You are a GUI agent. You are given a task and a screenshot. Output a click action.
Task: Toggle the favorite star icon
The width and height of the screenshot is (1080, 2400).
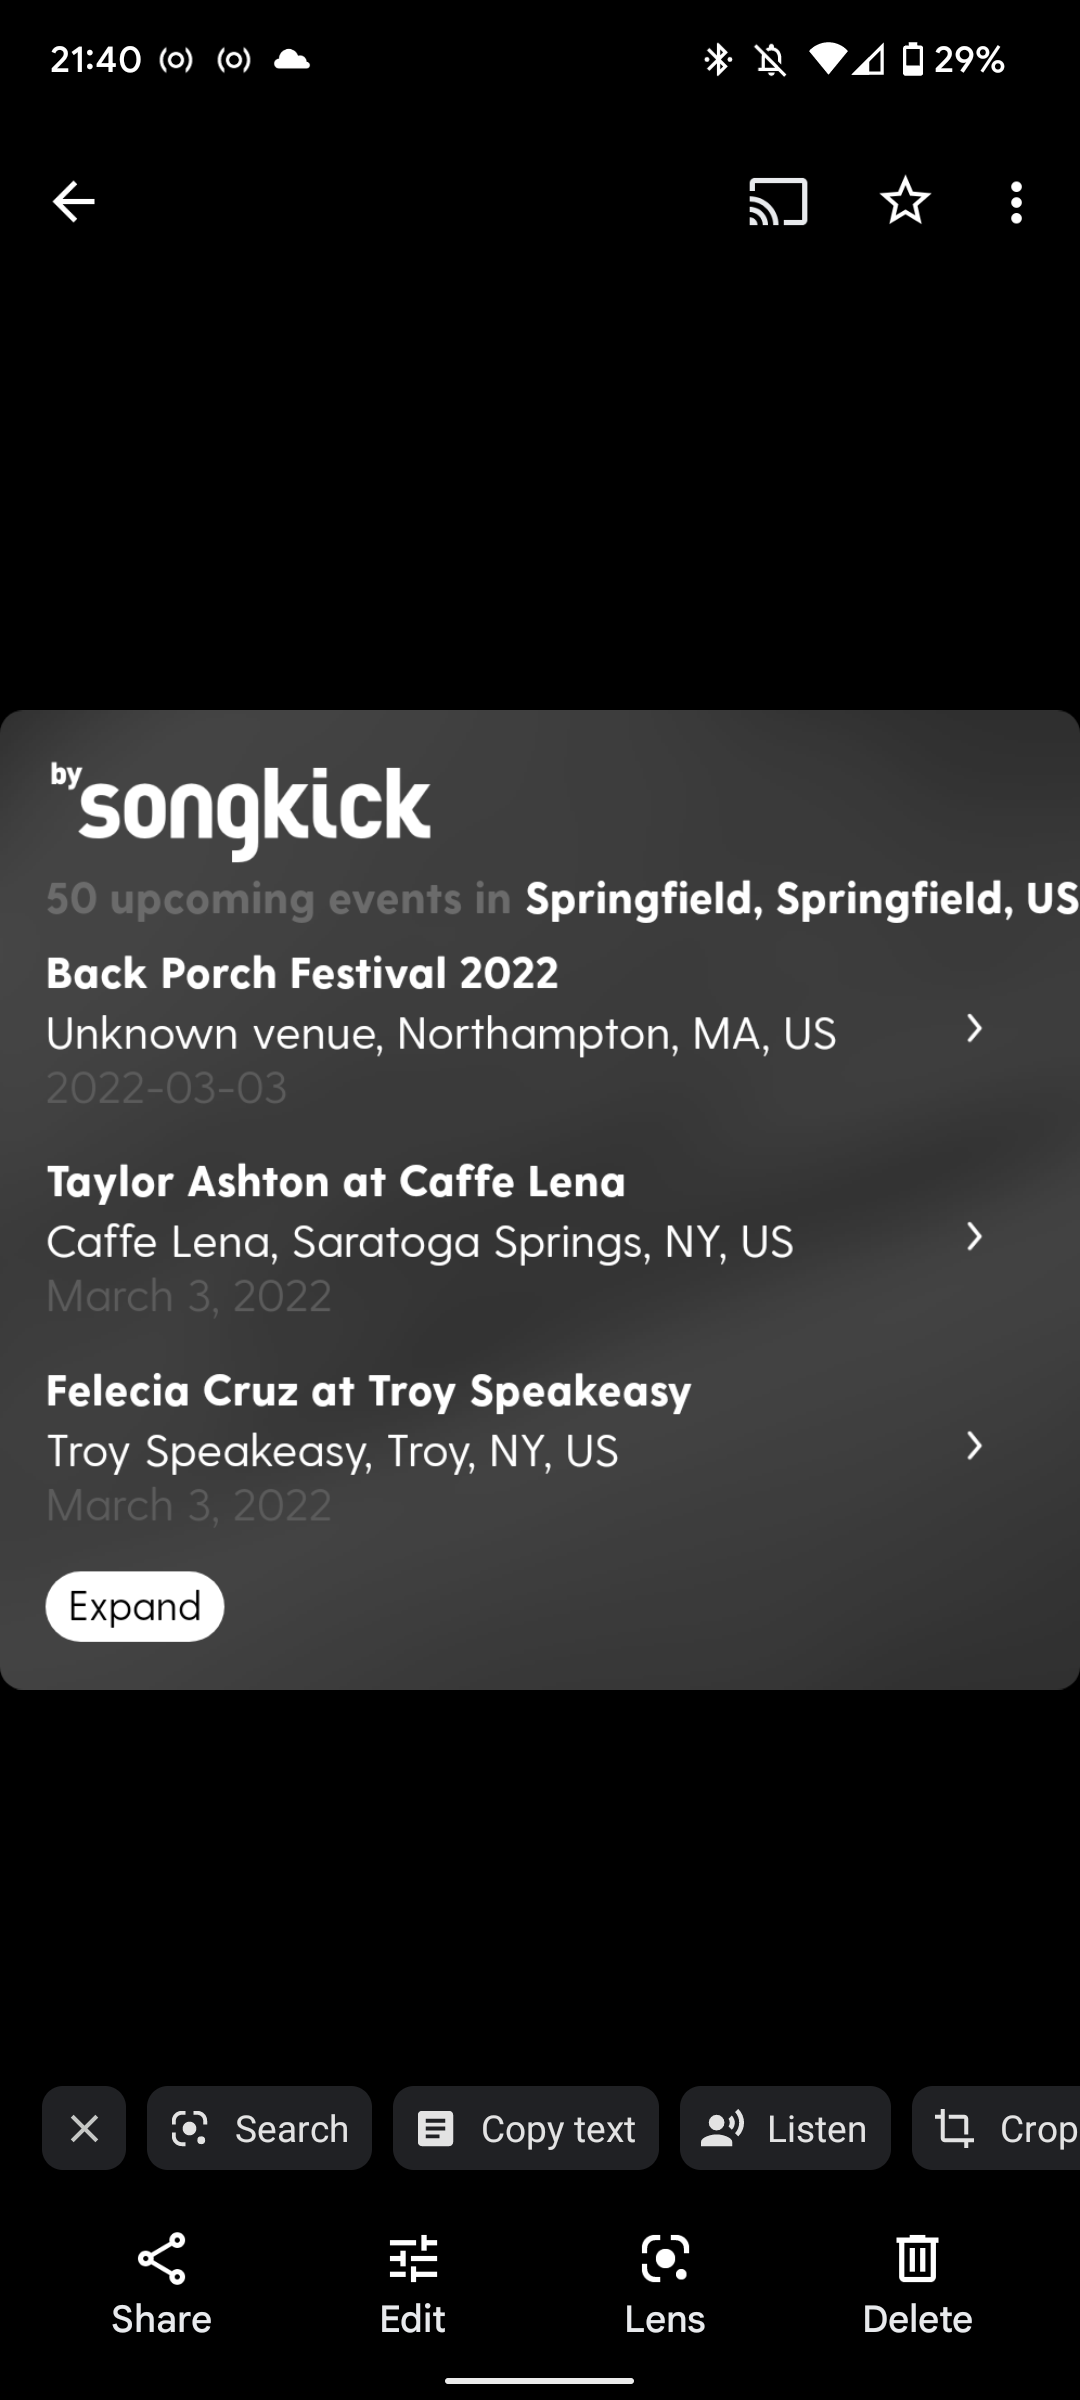(x=905, y=202)
